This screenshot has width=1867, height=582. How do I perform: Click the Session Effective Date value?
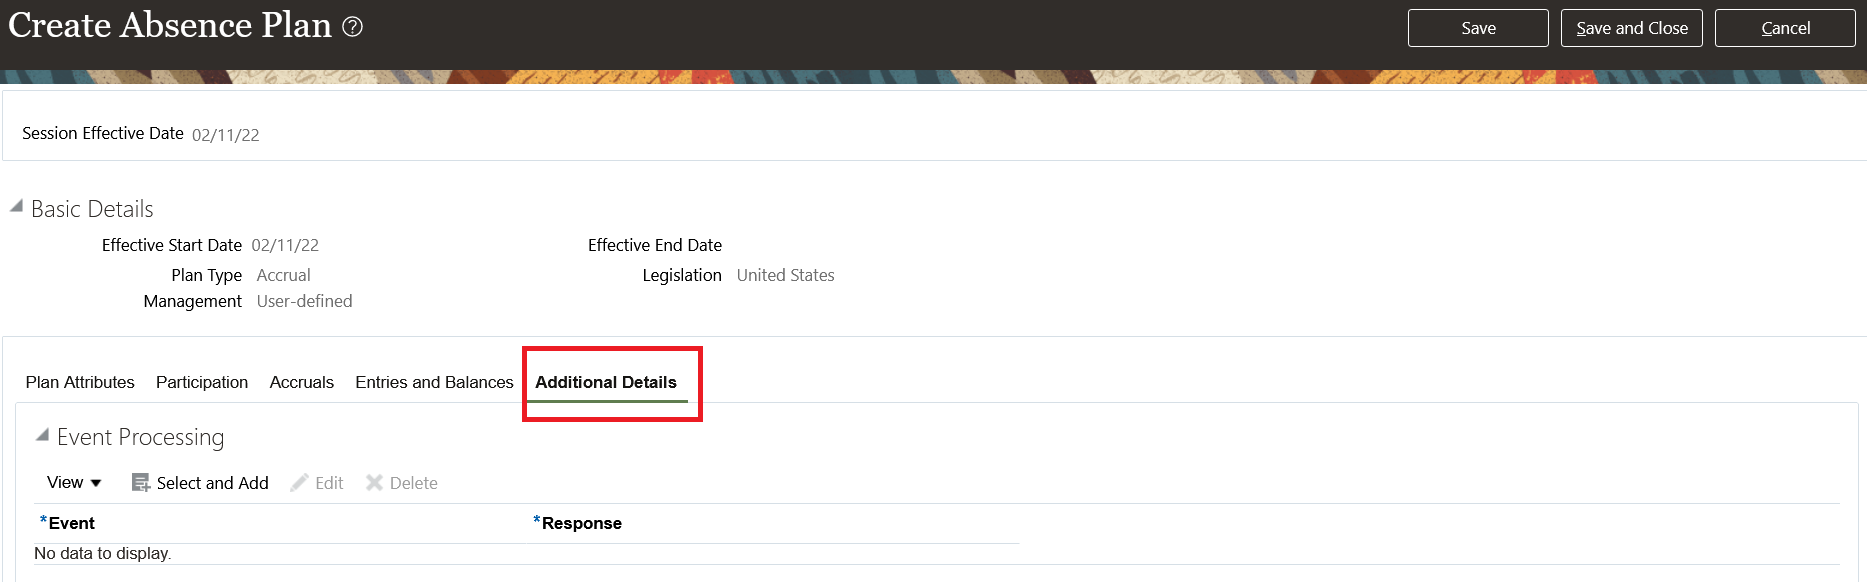coord(225,135)
